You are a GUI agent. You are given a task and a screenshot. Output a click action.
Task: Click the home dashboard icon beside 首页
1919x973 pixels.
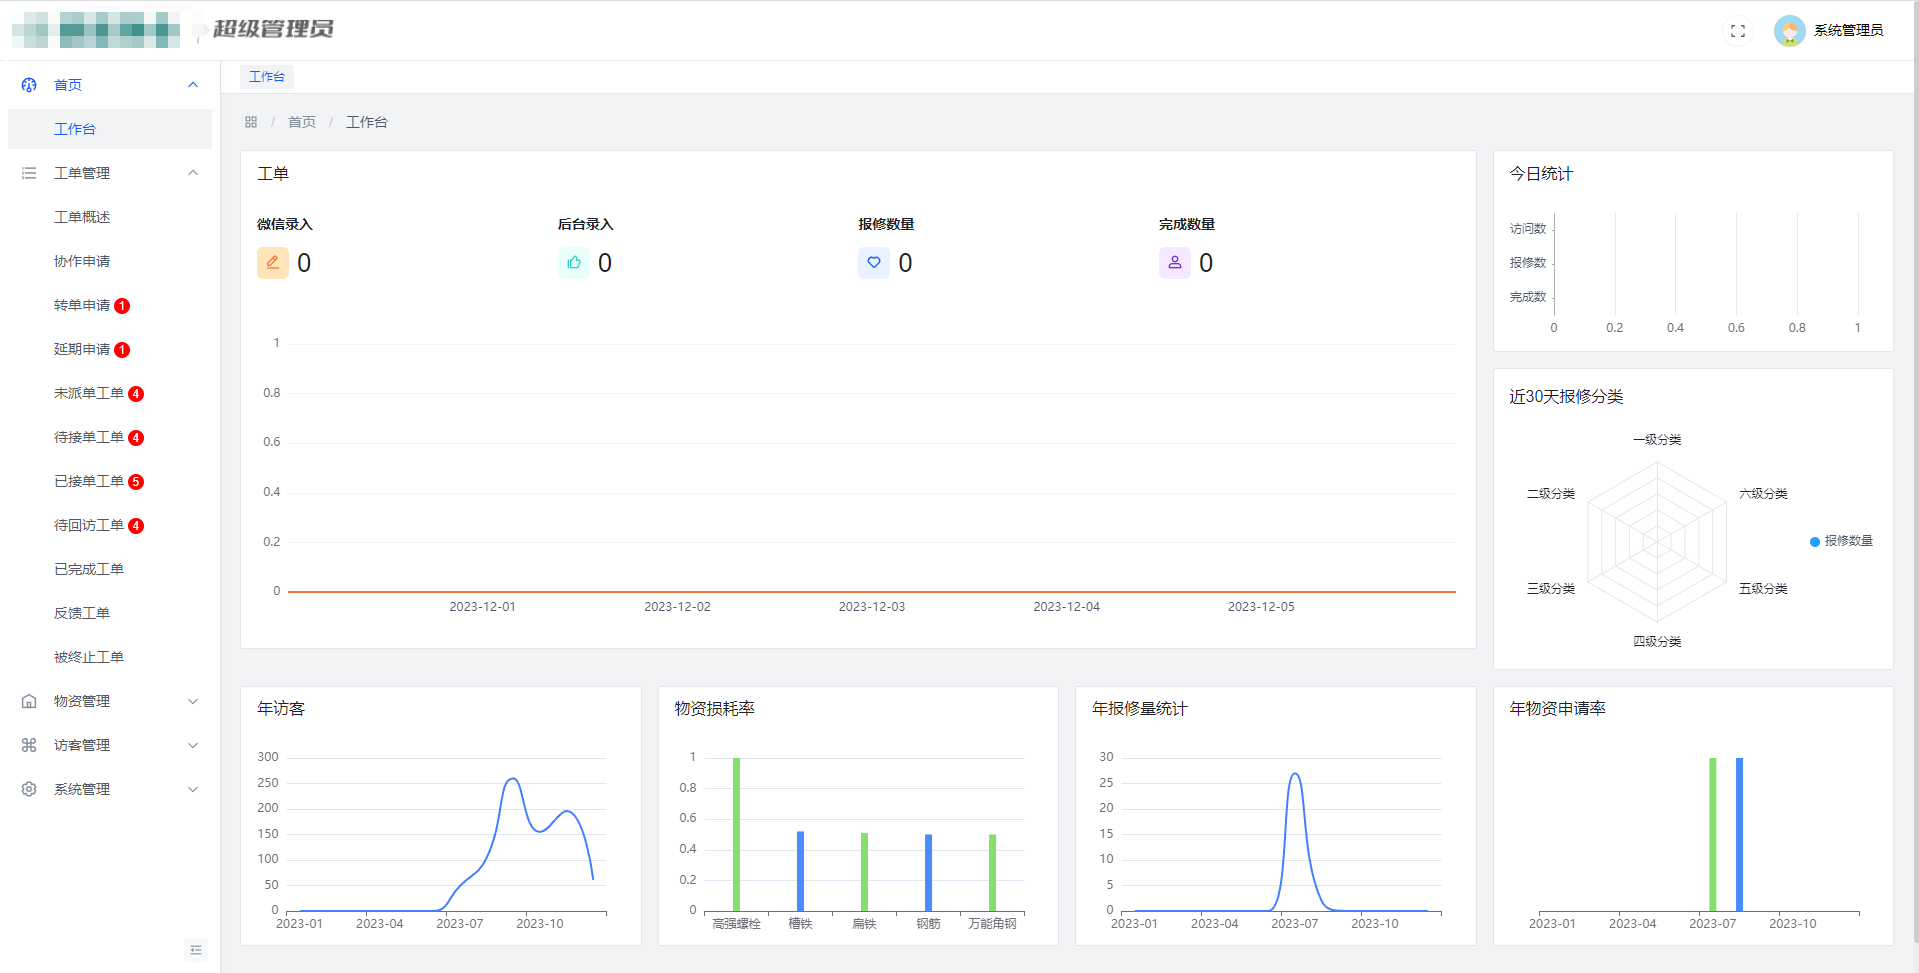point(29,85)
